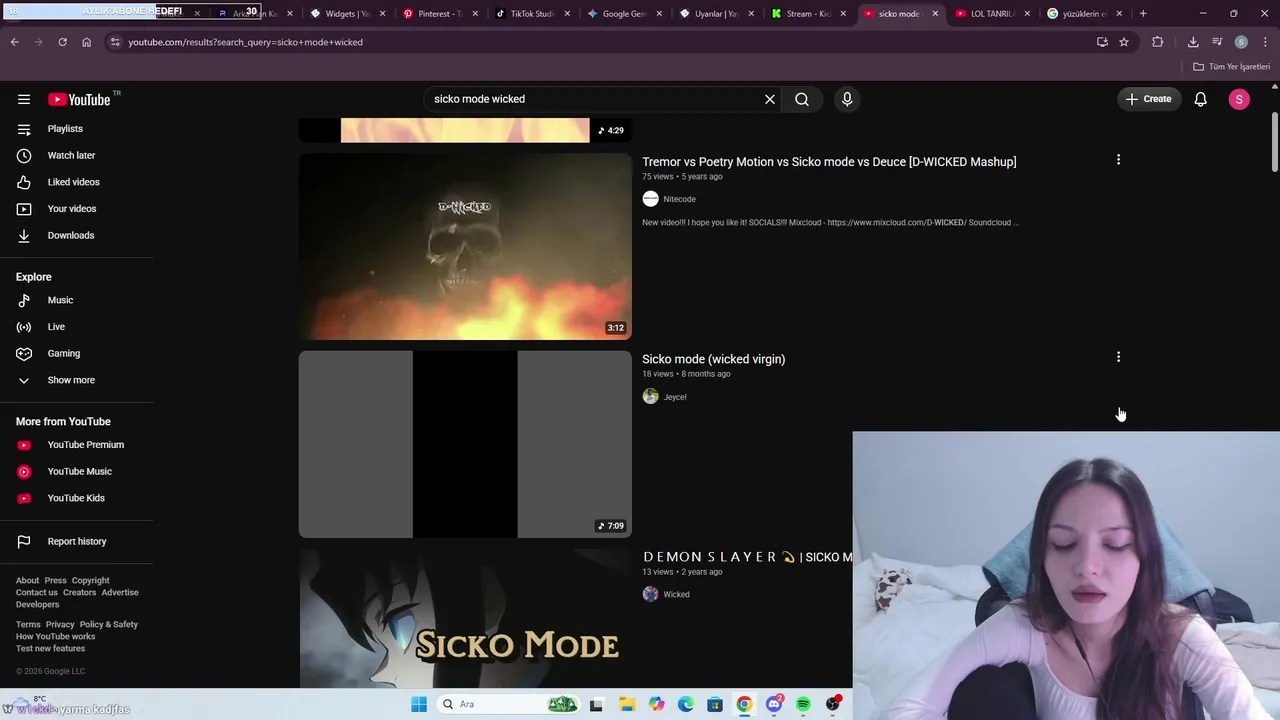Viewport: 1280px width, 720px height.
Task: Open the YouTube hamburger guide menu
Action: pos(24,99)
